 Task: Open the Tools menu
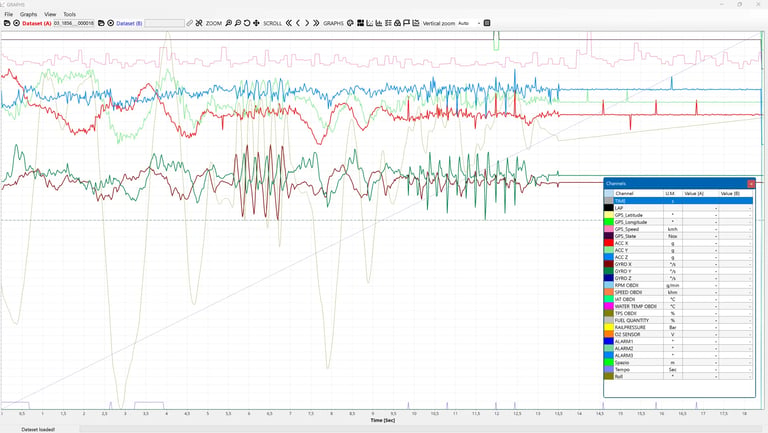(x=70, y=14)
